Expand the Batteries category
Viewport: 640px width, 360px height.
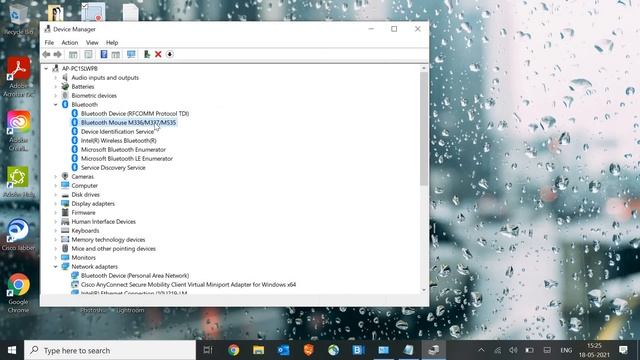coord(56,87)
